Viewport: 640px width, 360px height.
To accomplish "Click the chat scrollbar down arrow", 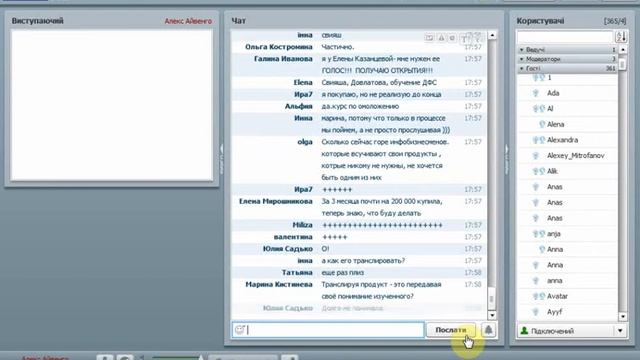I will tap(492, 315).
